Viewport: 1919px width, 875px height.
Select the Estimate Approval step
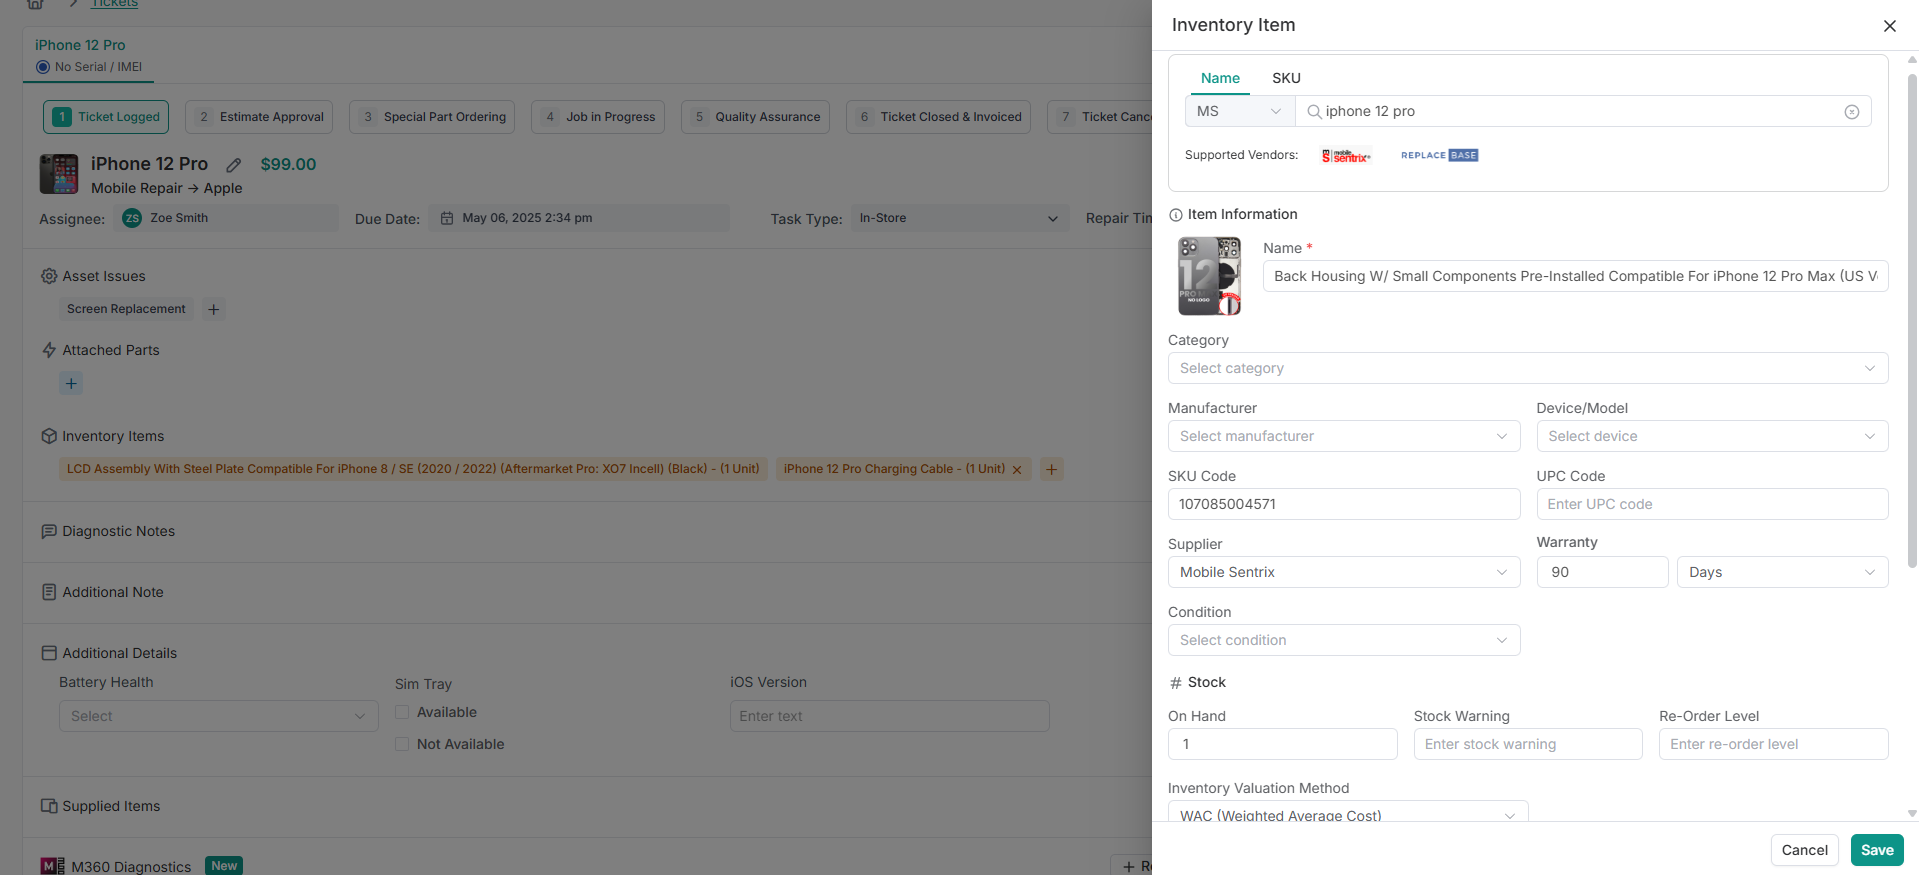(x=259, y=117)
